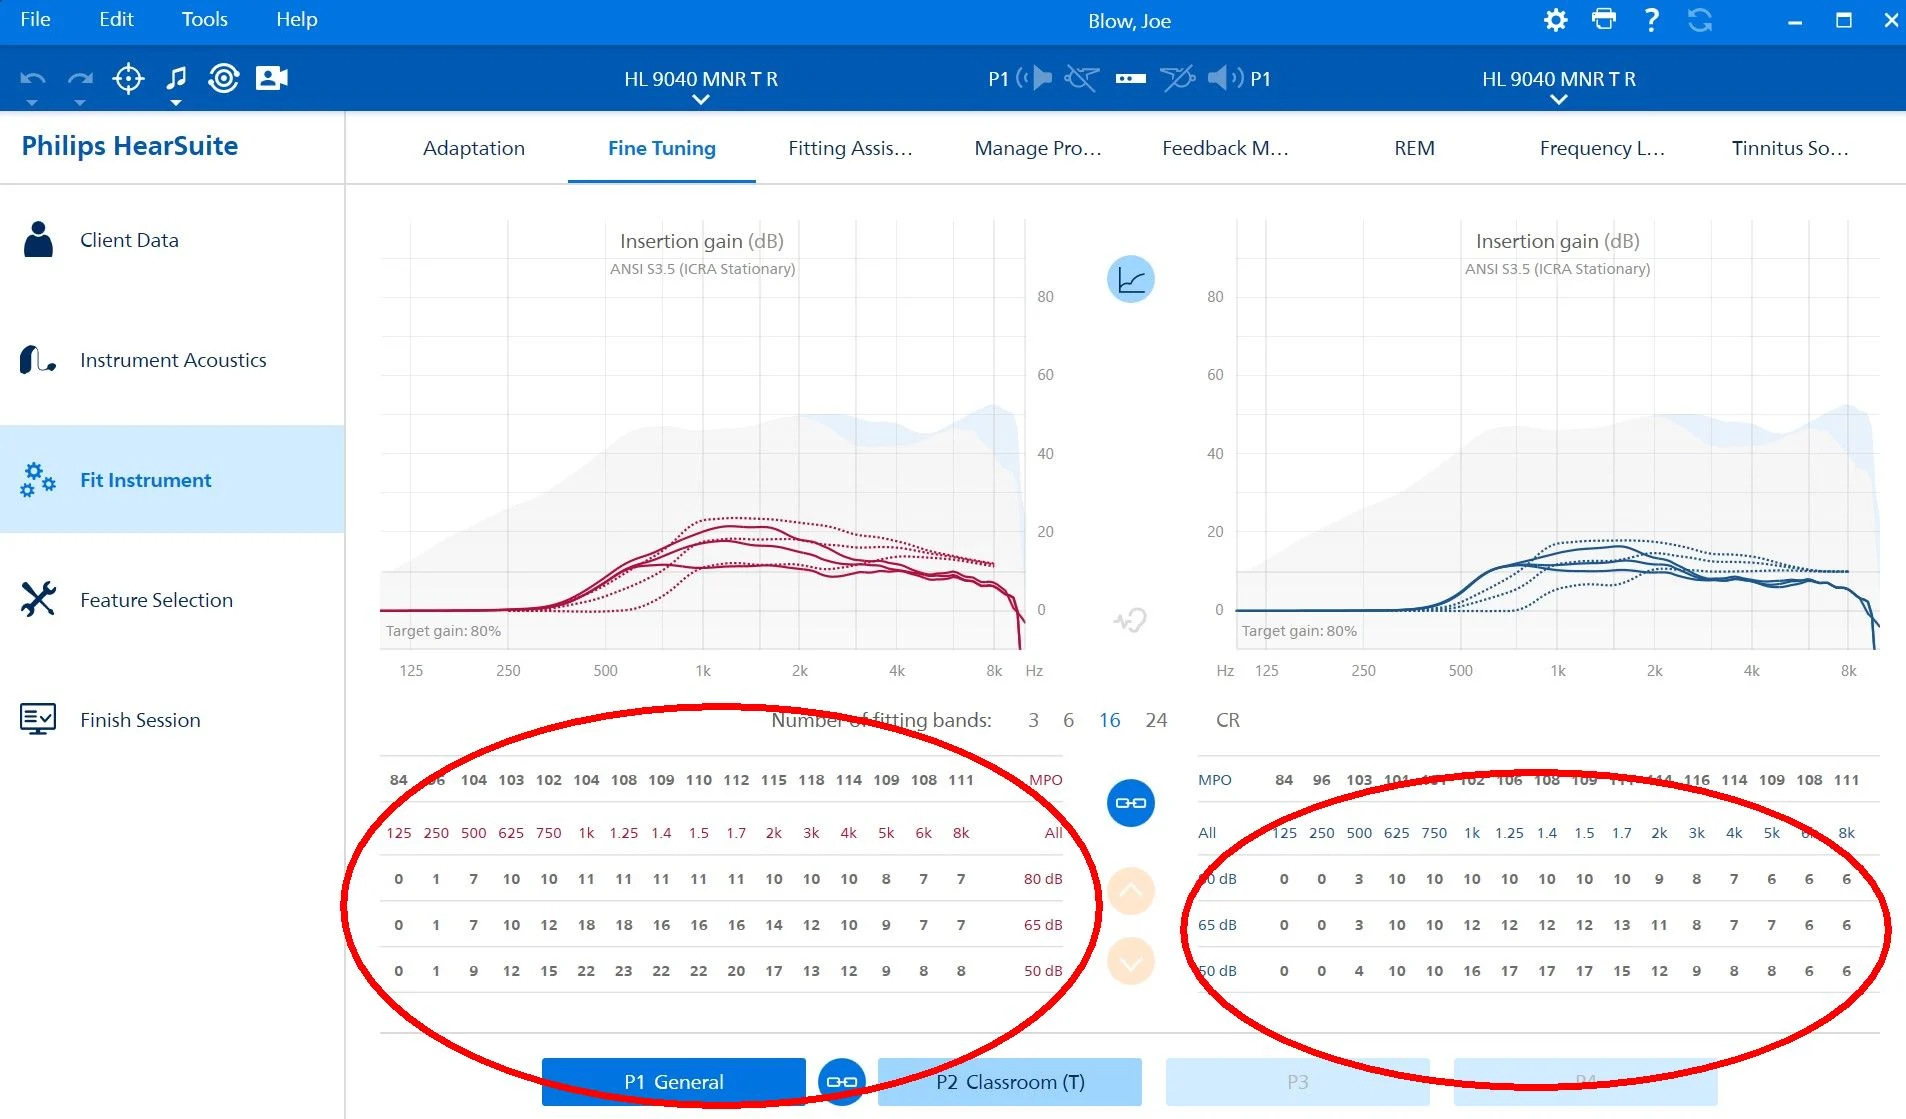Go to Finish Session section
The width and height of the screenshot is (1906, 1119).
pyautogui.click(x=172, y=720)
